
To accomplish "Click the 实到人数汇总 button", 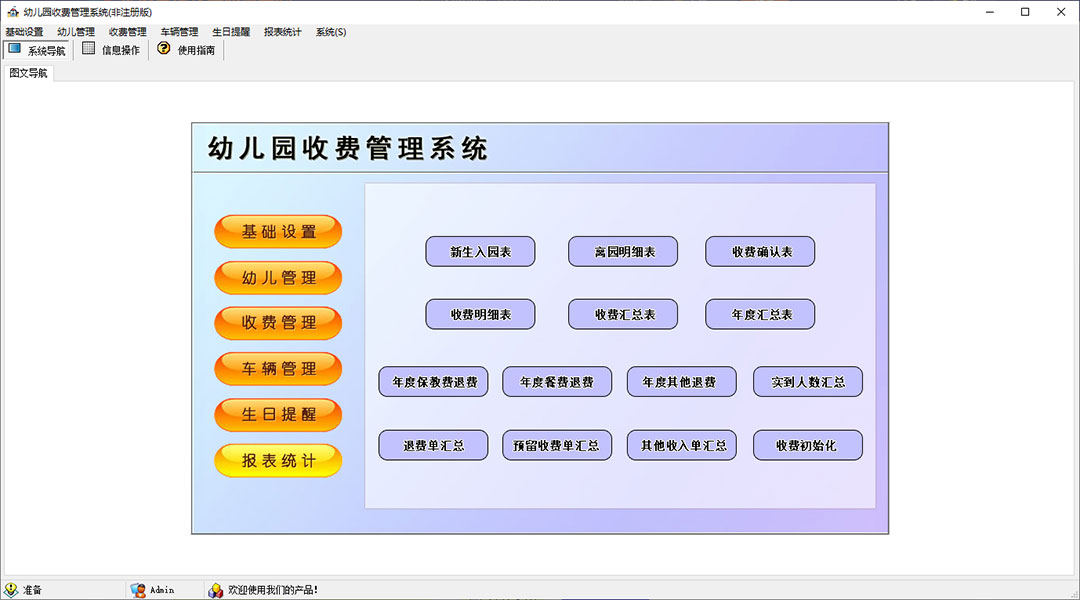I will click(807, 382).
